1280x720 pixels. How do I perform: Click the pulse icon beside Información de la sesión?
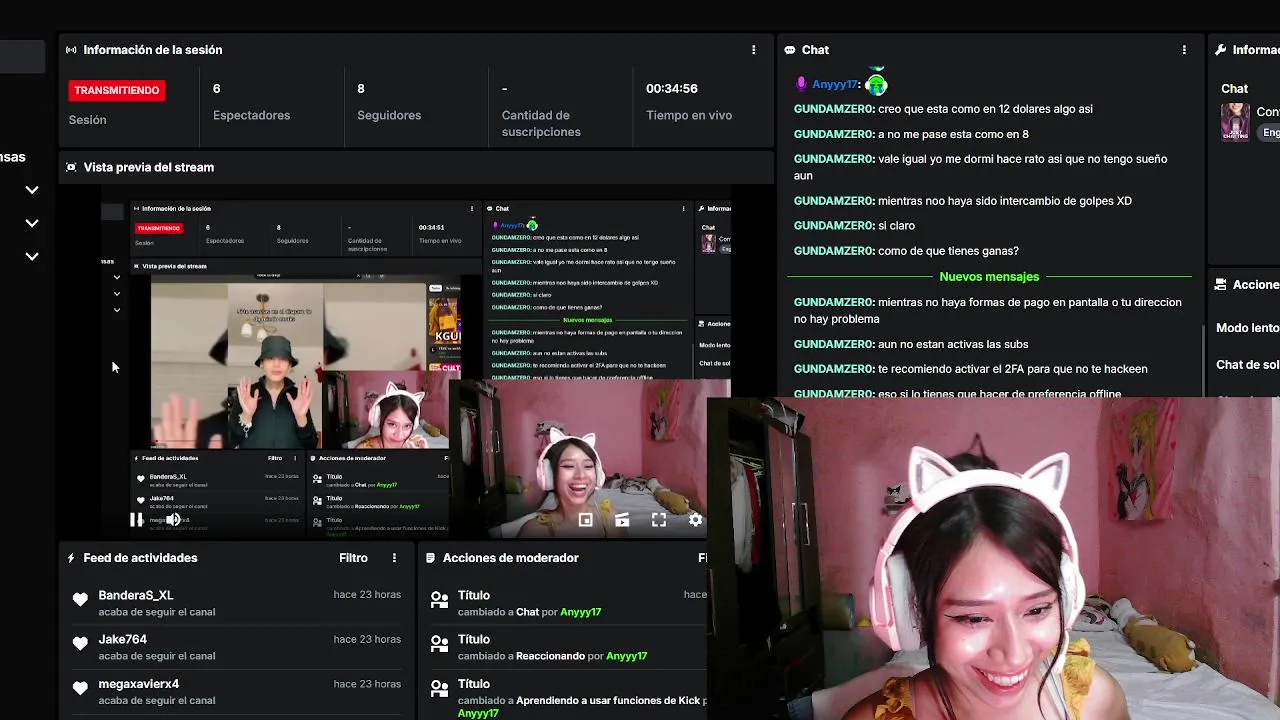(71, 50)
